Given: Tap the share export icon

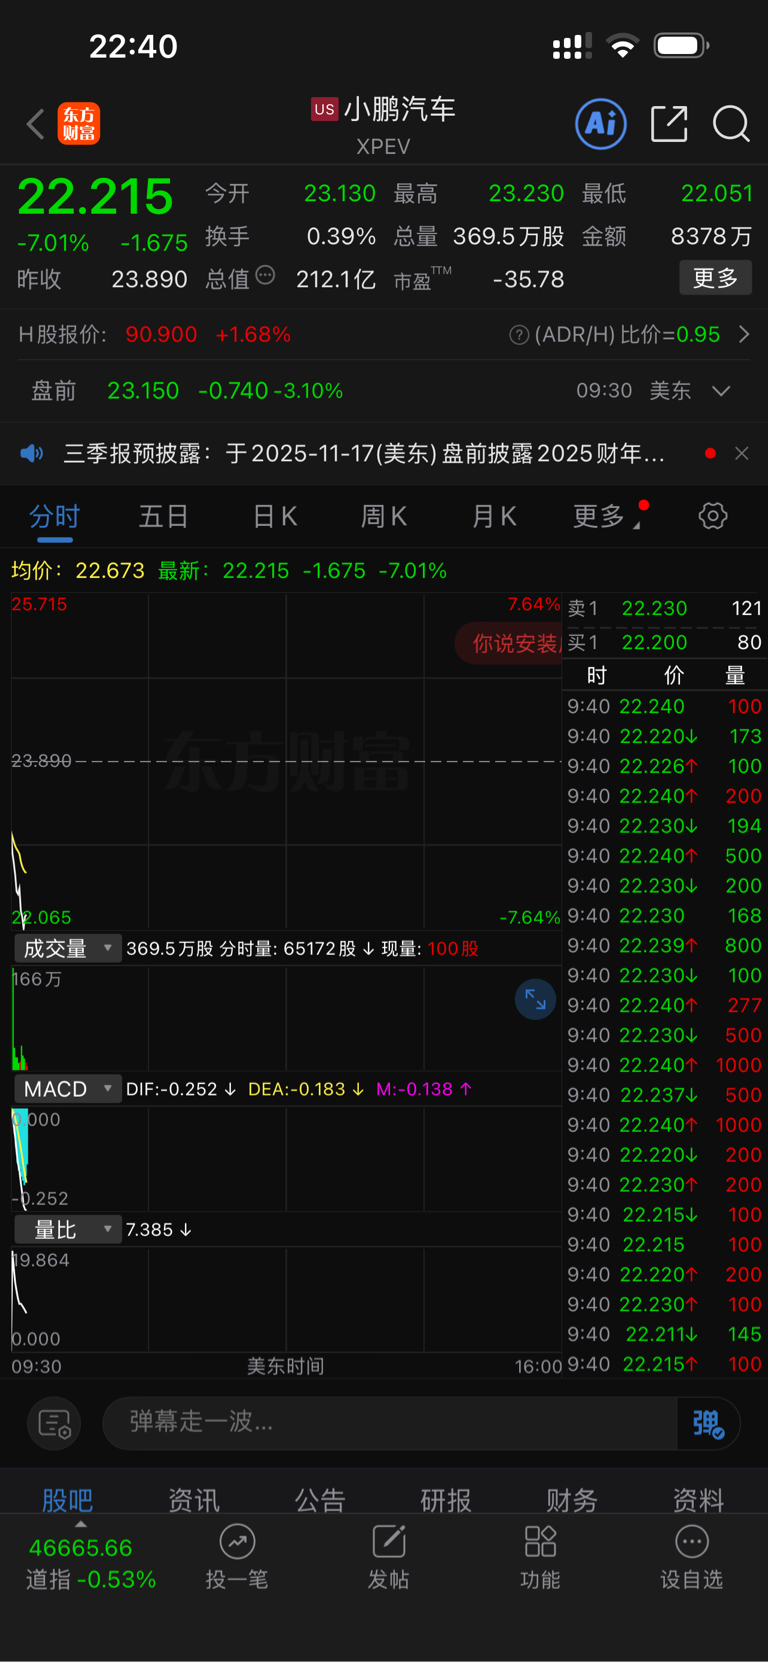Looking at the screenshot, I should pyautogui.click(x=669, y=124).
